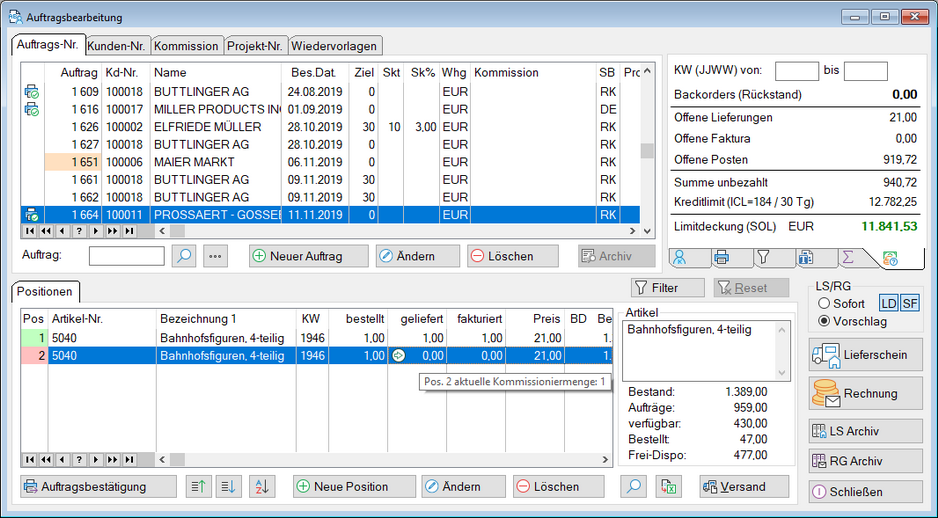938x518 pixels.
Task: Select the Sofort radio option
Action: pyautogui.click(x=825, y=303)
